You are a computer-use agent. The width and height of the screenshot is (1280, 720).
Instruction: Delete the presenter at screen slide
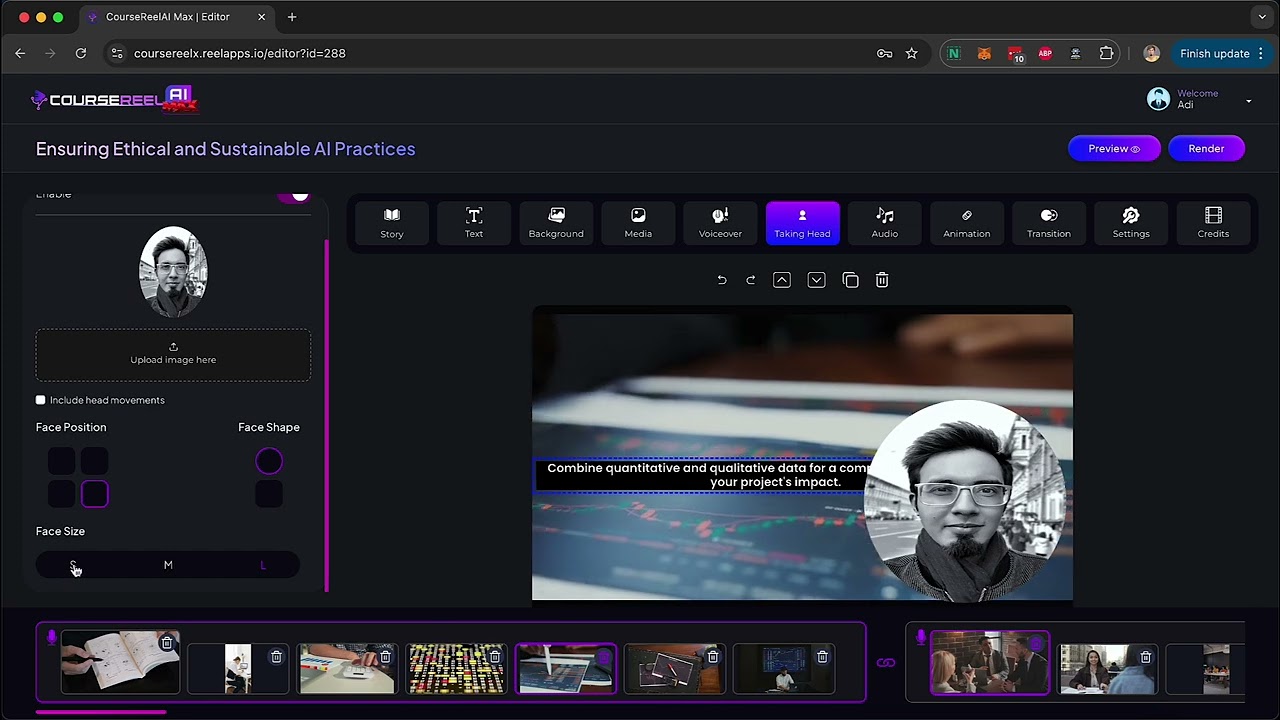(822, 657)
